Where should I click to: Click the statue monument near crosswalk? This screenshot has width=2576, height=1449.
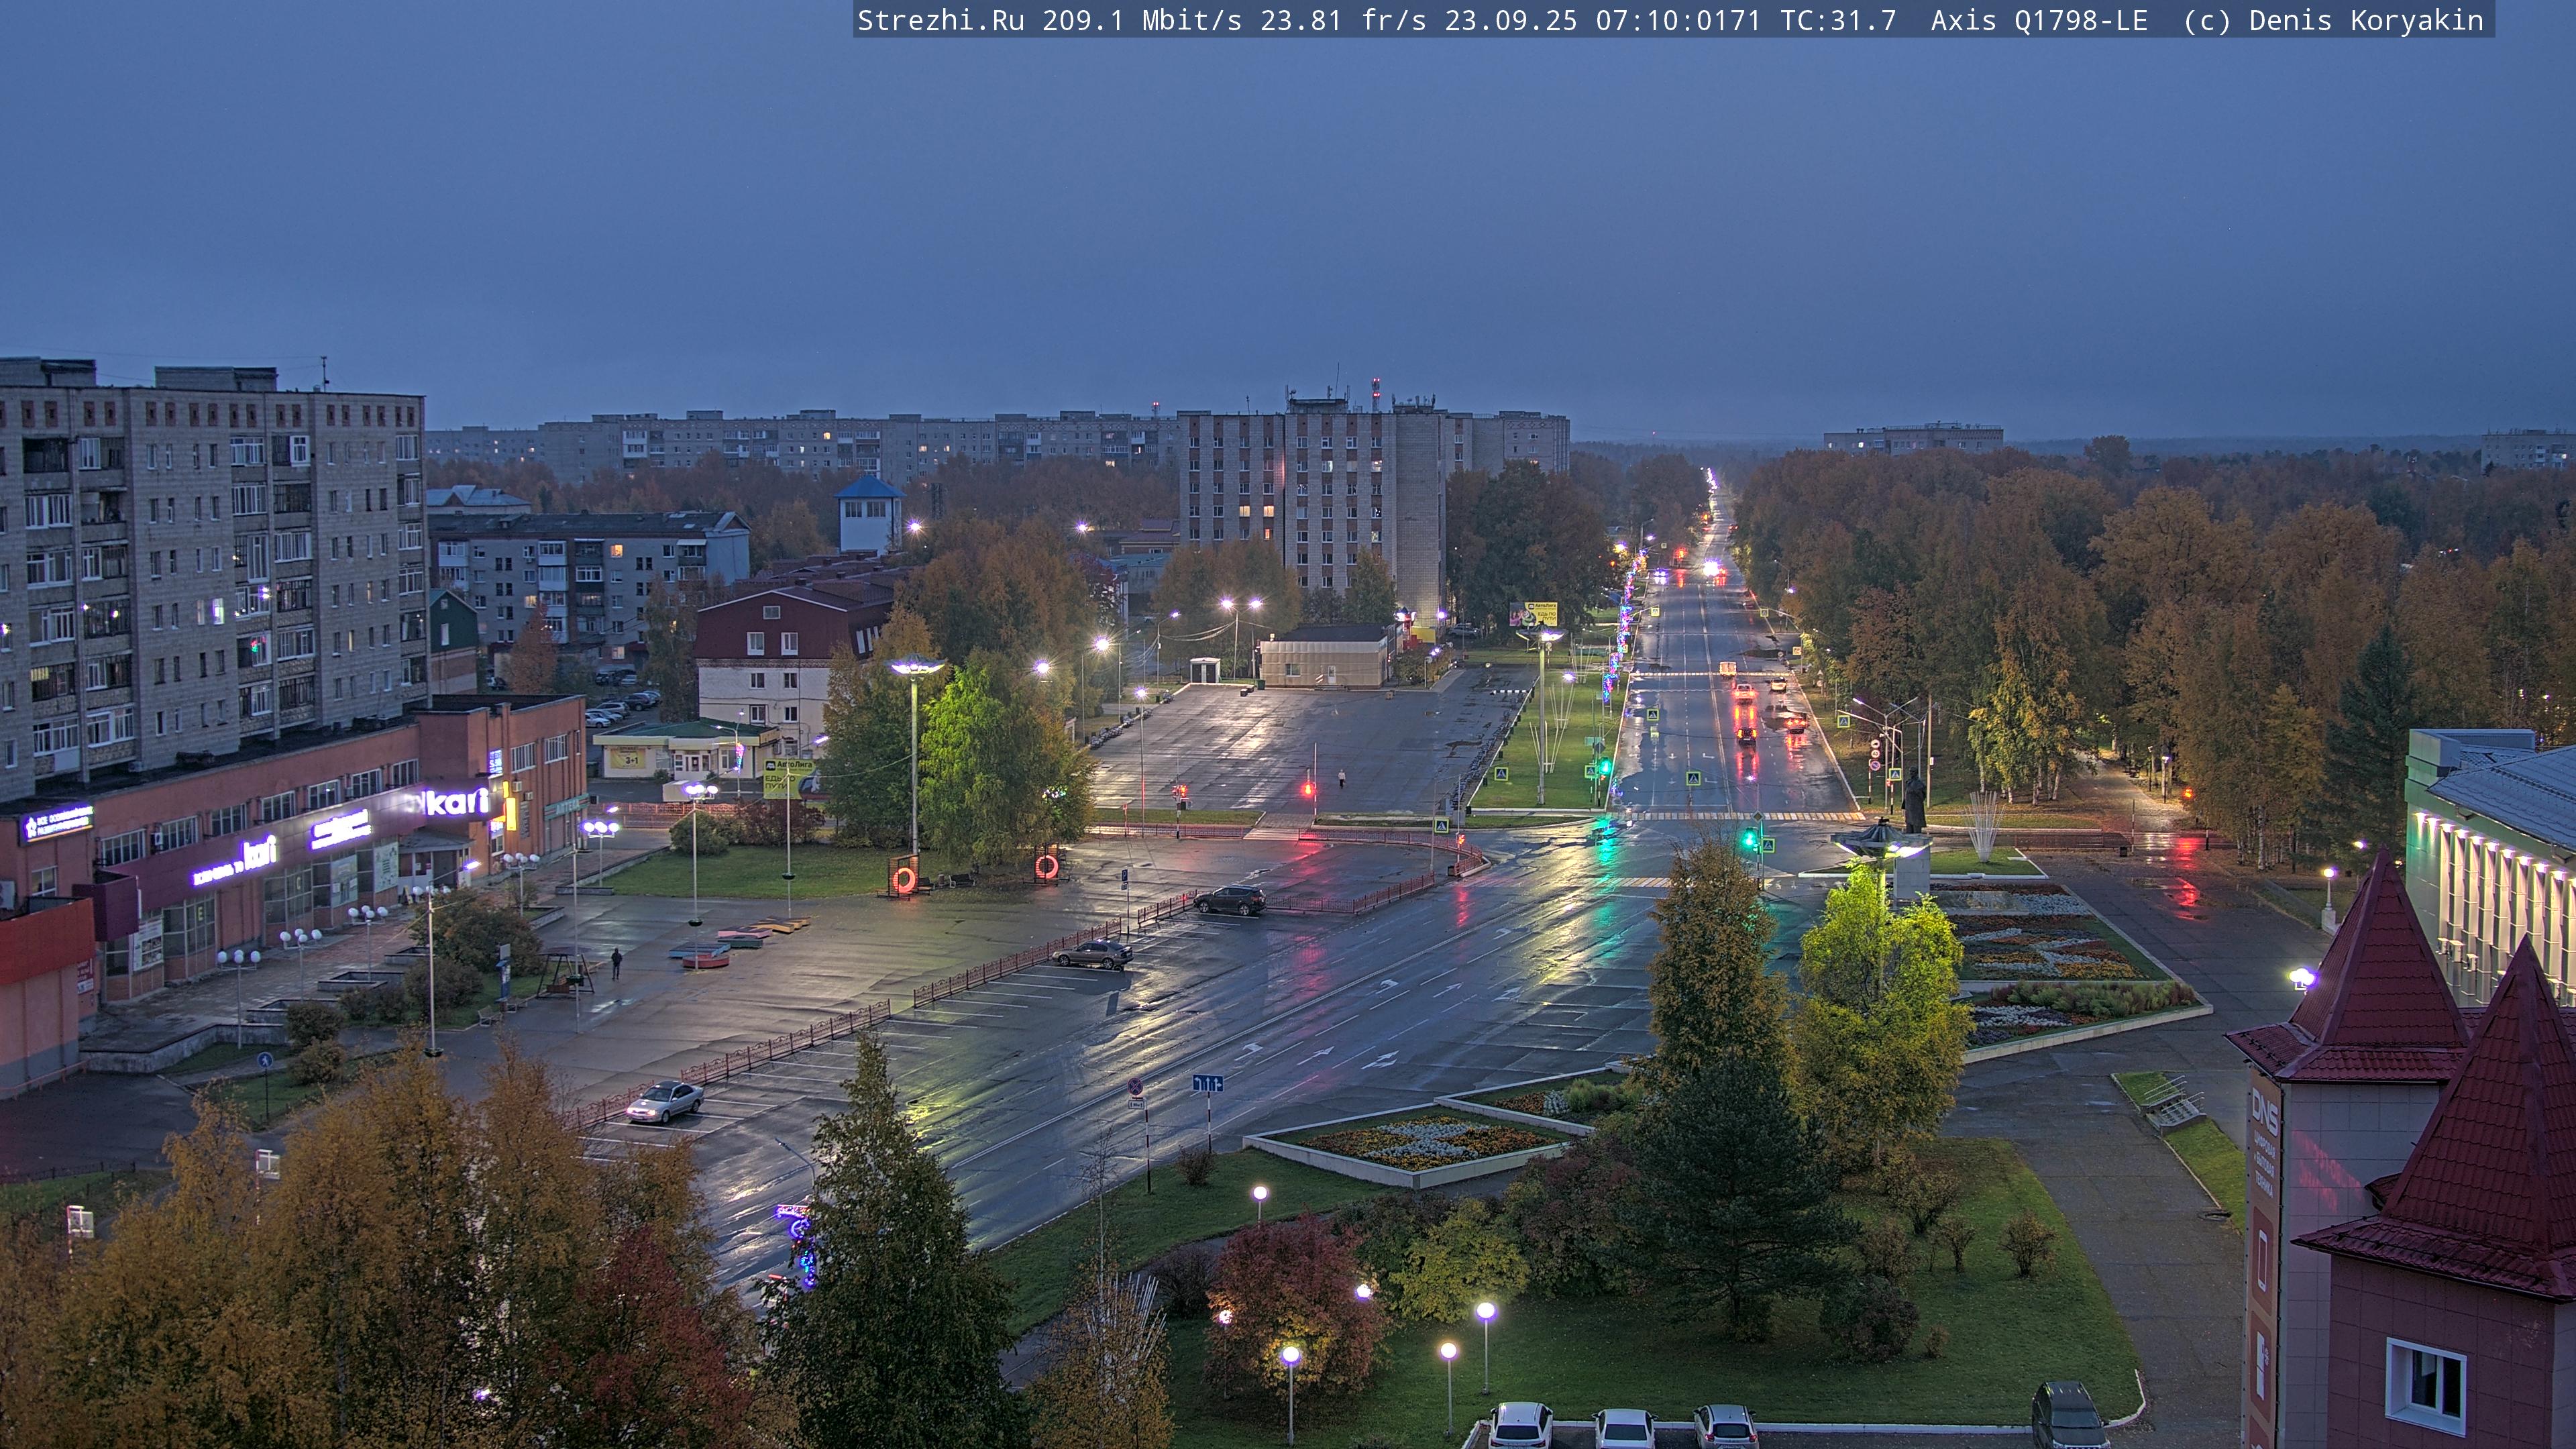click(1914, 801)
